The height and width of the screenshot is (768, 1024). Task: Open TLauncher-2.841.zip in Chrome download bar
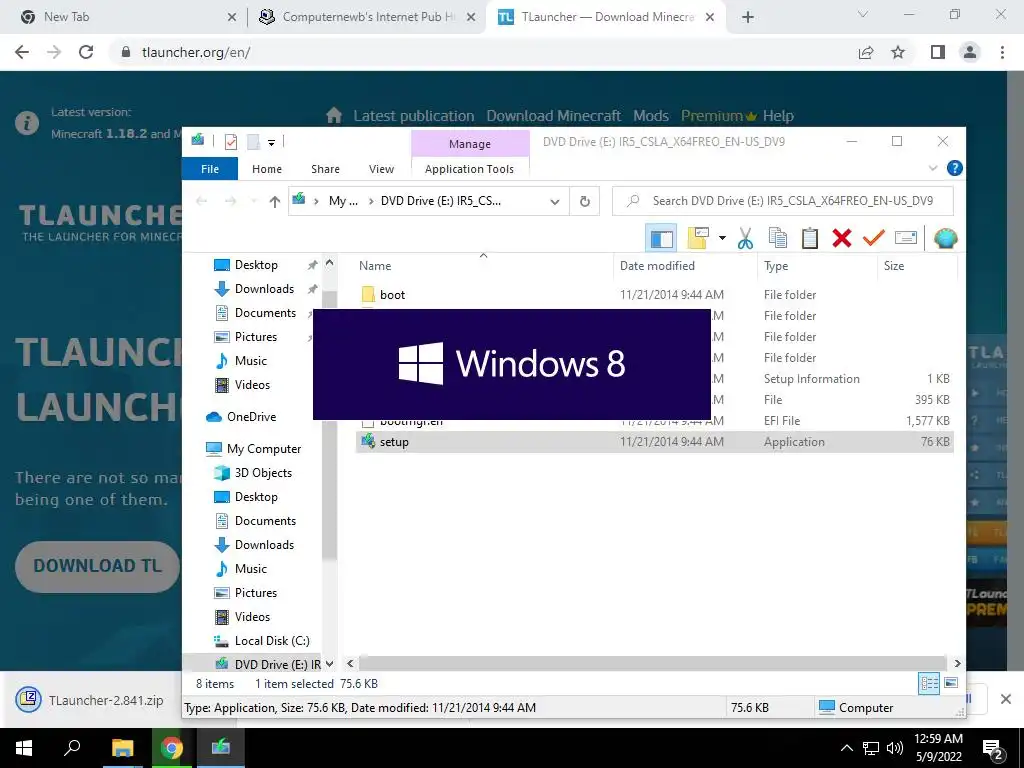click(x=91, y=700)
